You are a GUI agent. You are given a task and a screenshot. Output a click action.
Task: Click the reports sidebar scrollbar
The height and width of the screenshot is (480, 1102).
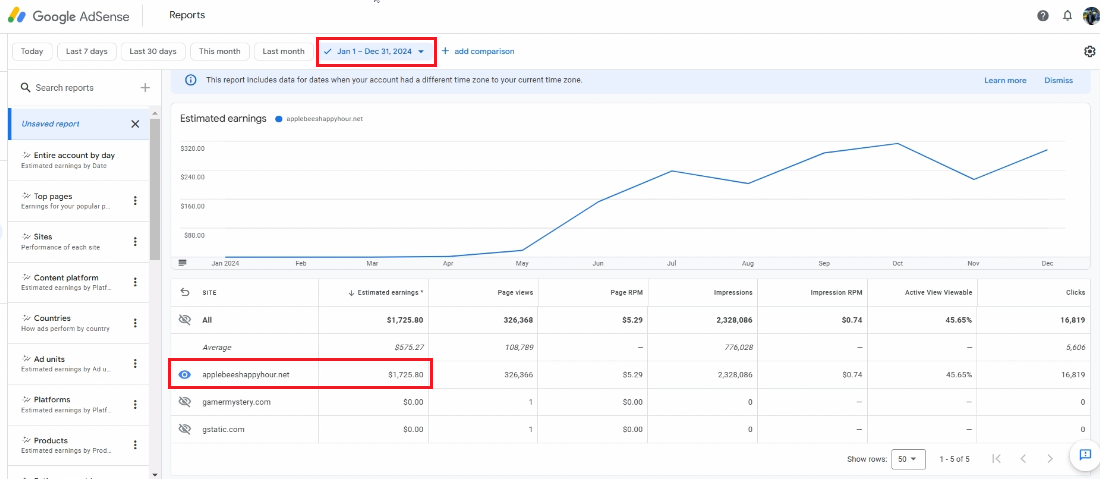click(x=155, y=190)
